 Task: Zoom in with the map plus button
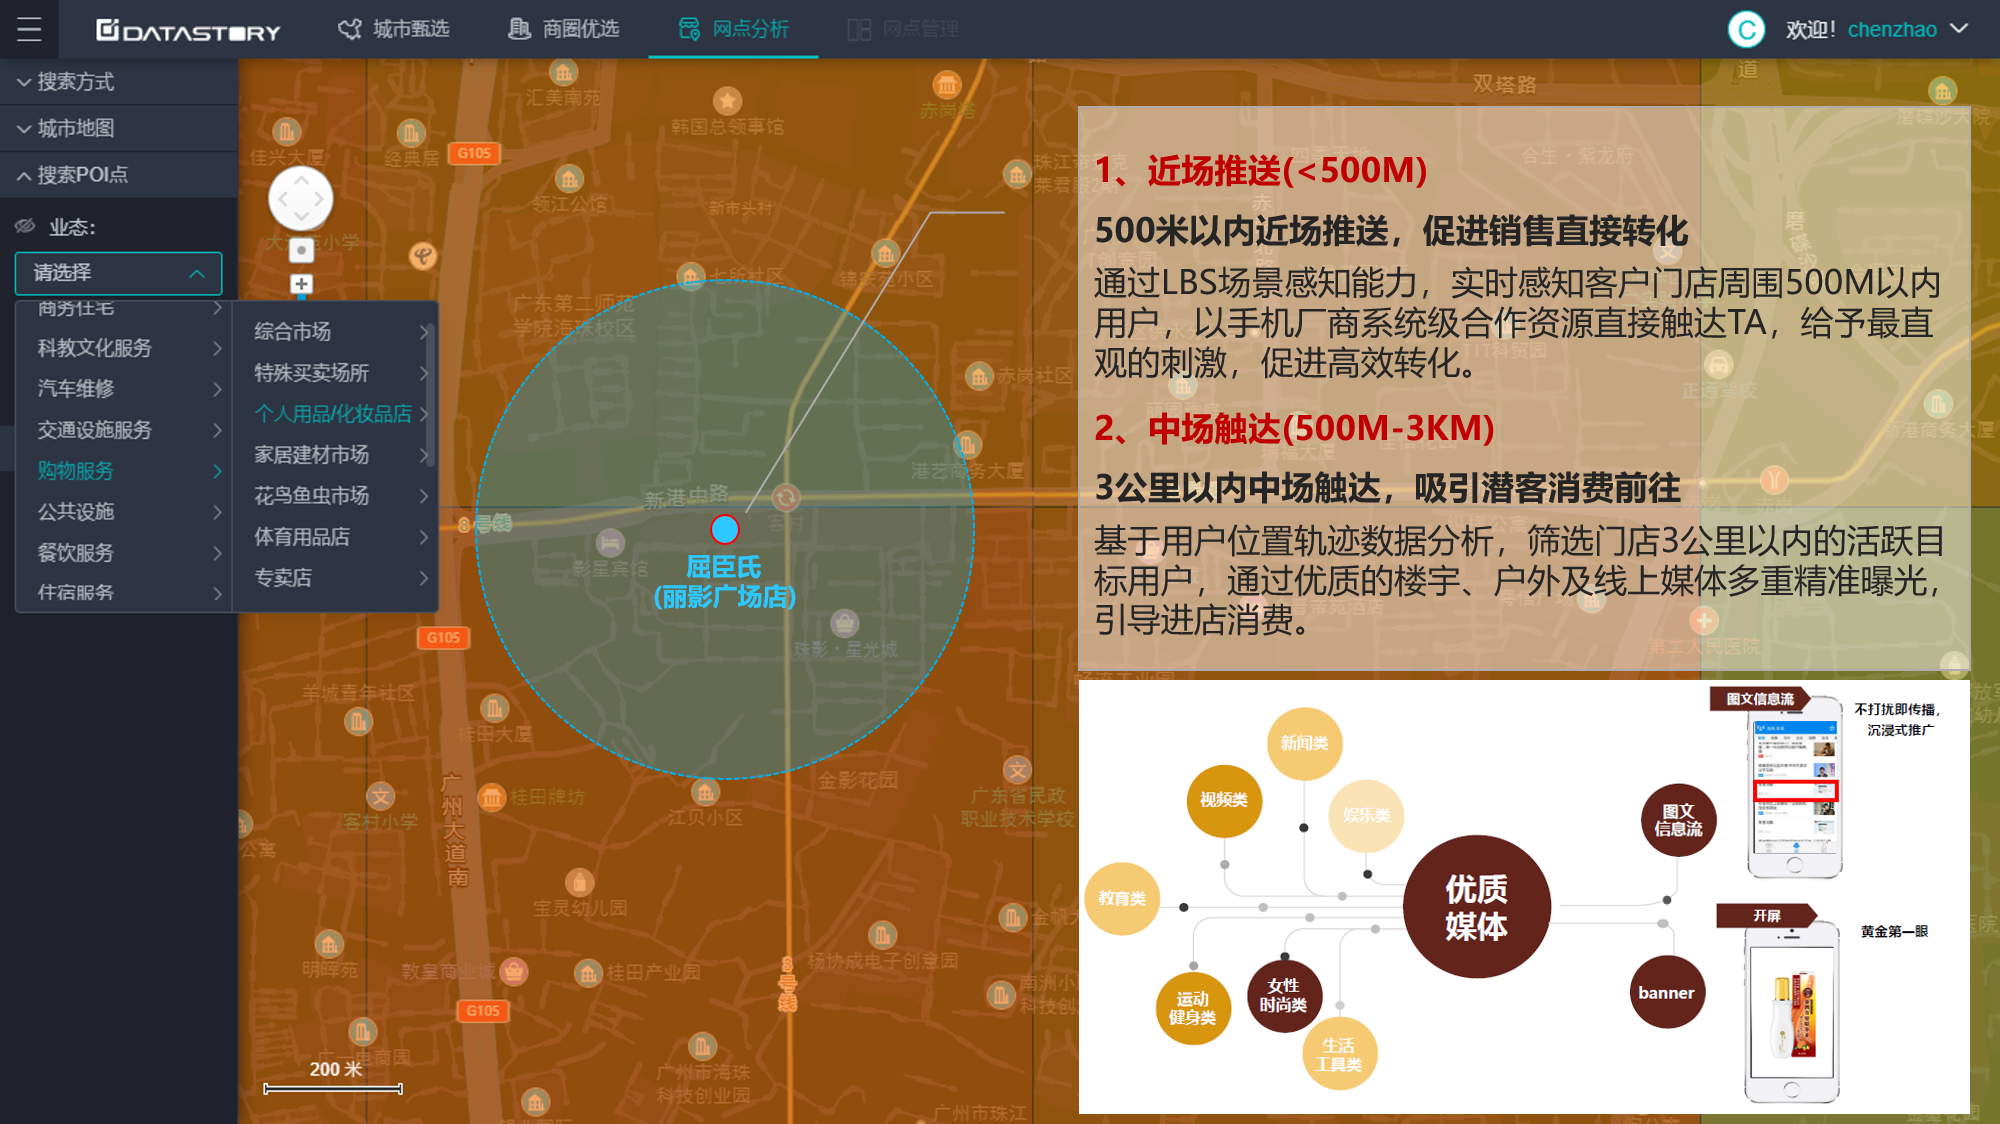[x=301, y=284]
